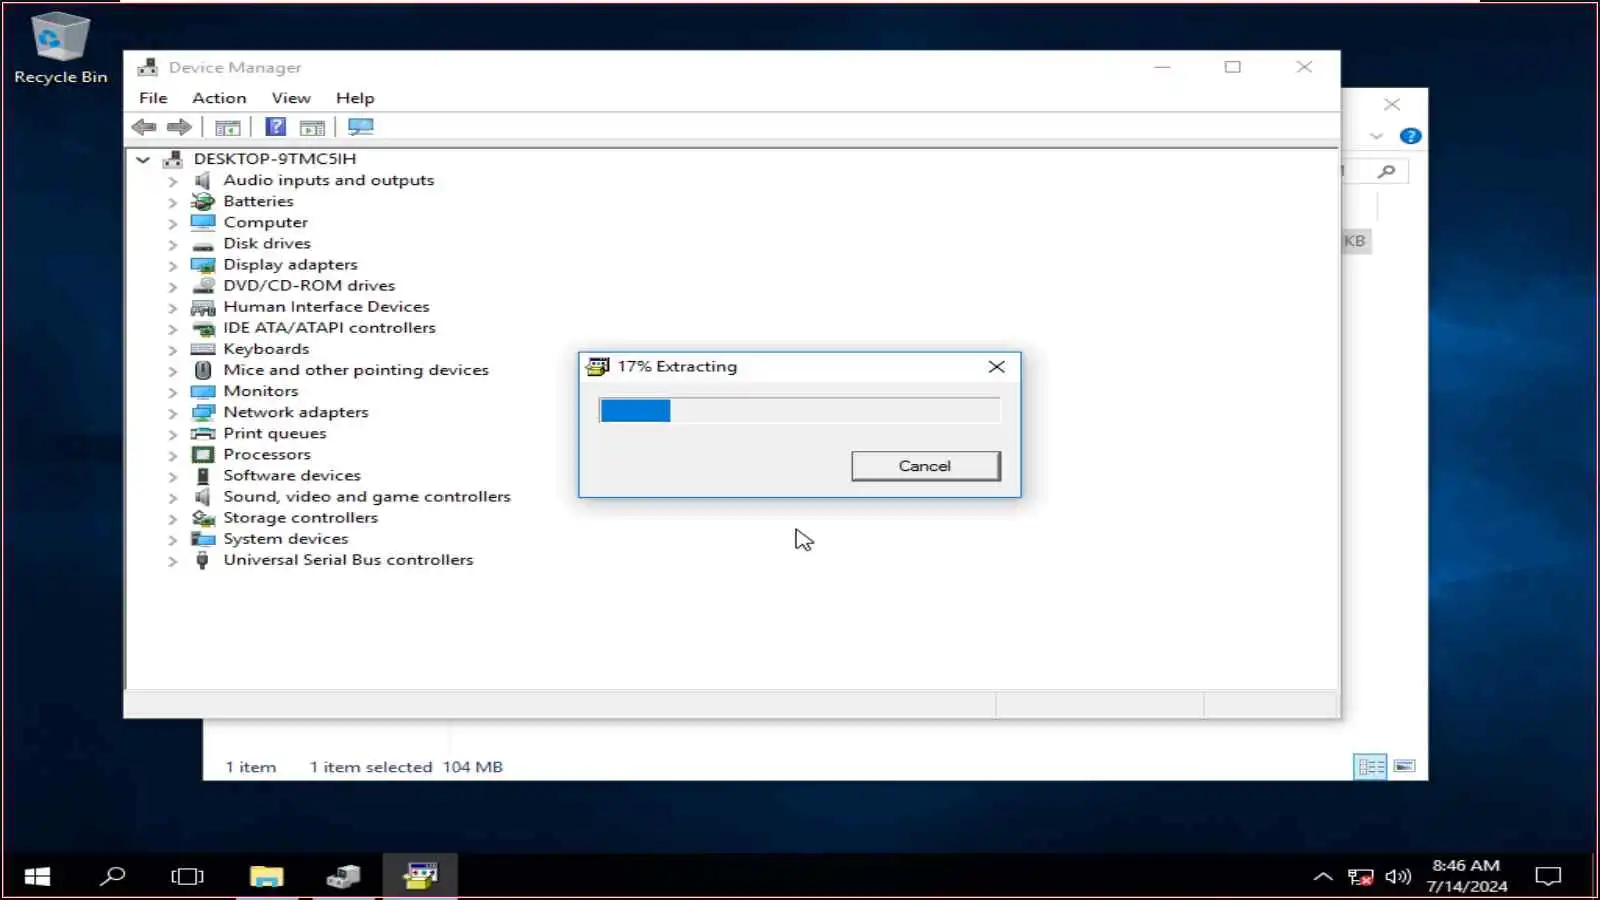Expand the ribbon chevron in the Explorer window
Viewport: 1600px width, 900px height.
pyautogui.click(x=1377, y=136)
